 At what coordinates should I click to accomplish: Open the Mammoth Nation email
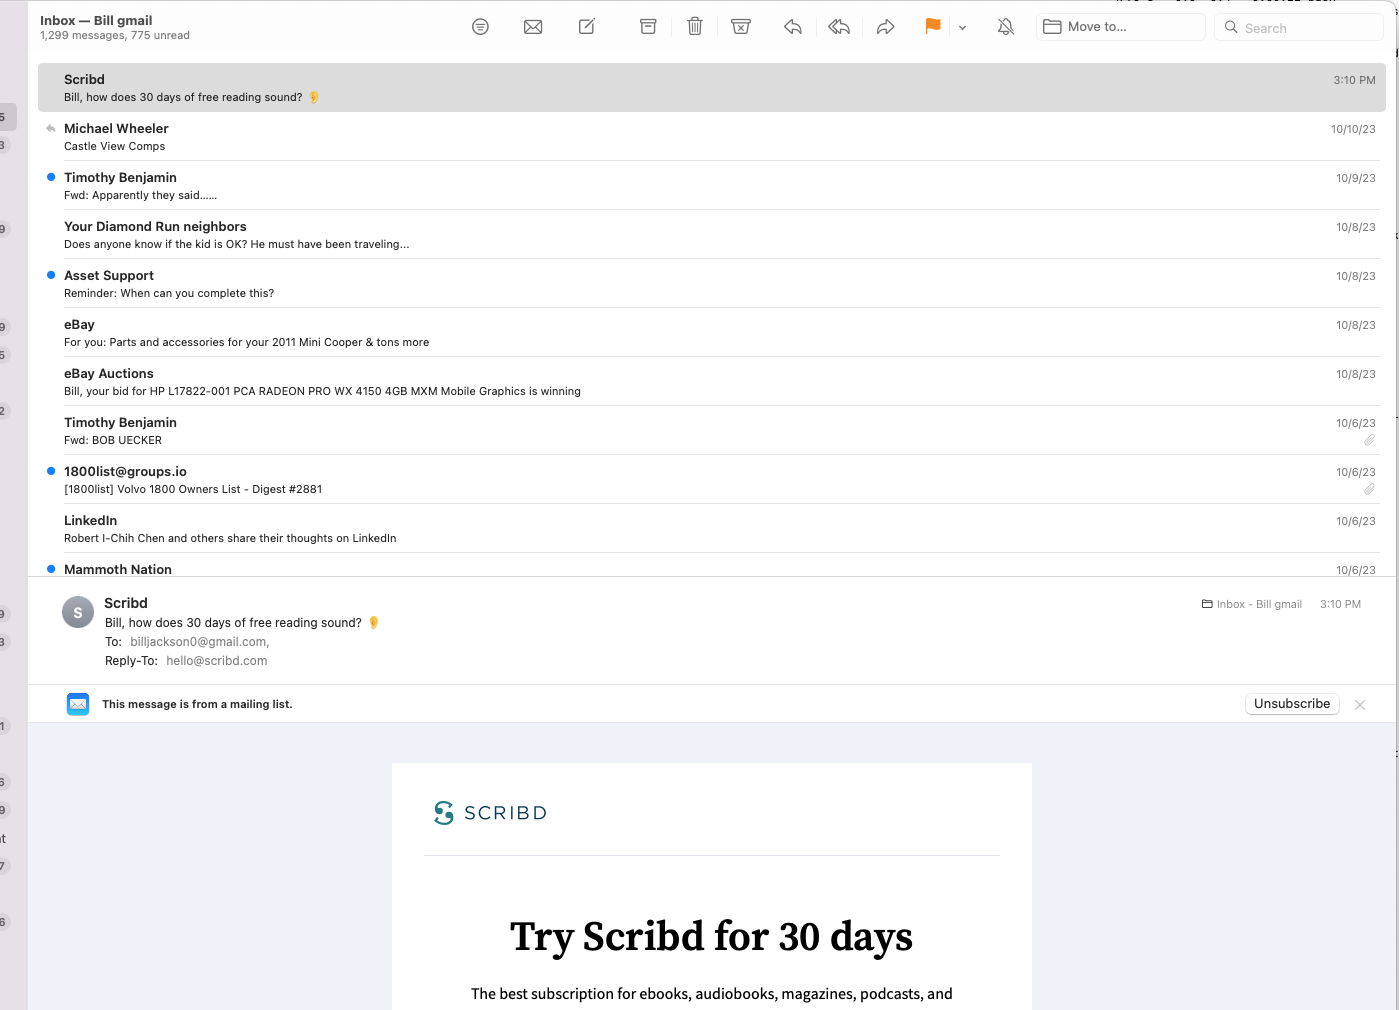[x=712, y=566]
